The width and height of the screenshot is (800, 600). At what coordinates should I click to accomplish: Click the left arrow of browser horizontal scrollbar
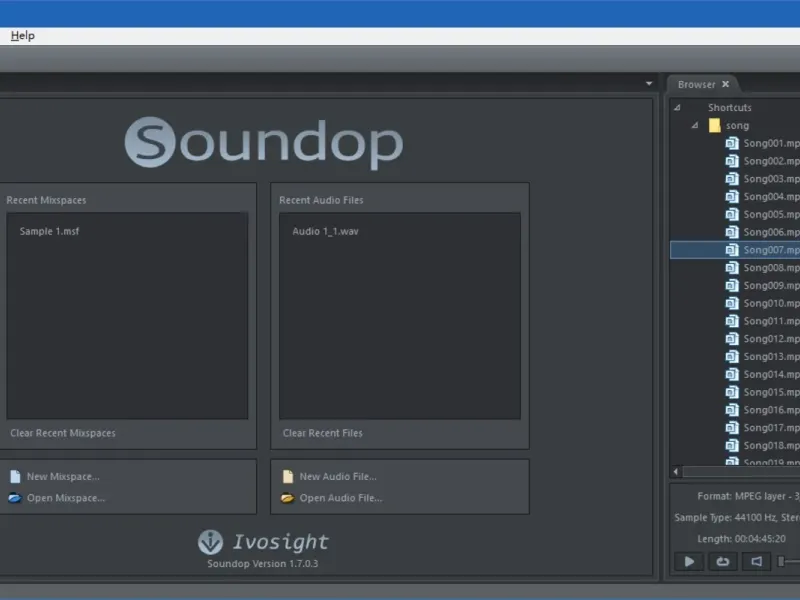click(676, 472)
